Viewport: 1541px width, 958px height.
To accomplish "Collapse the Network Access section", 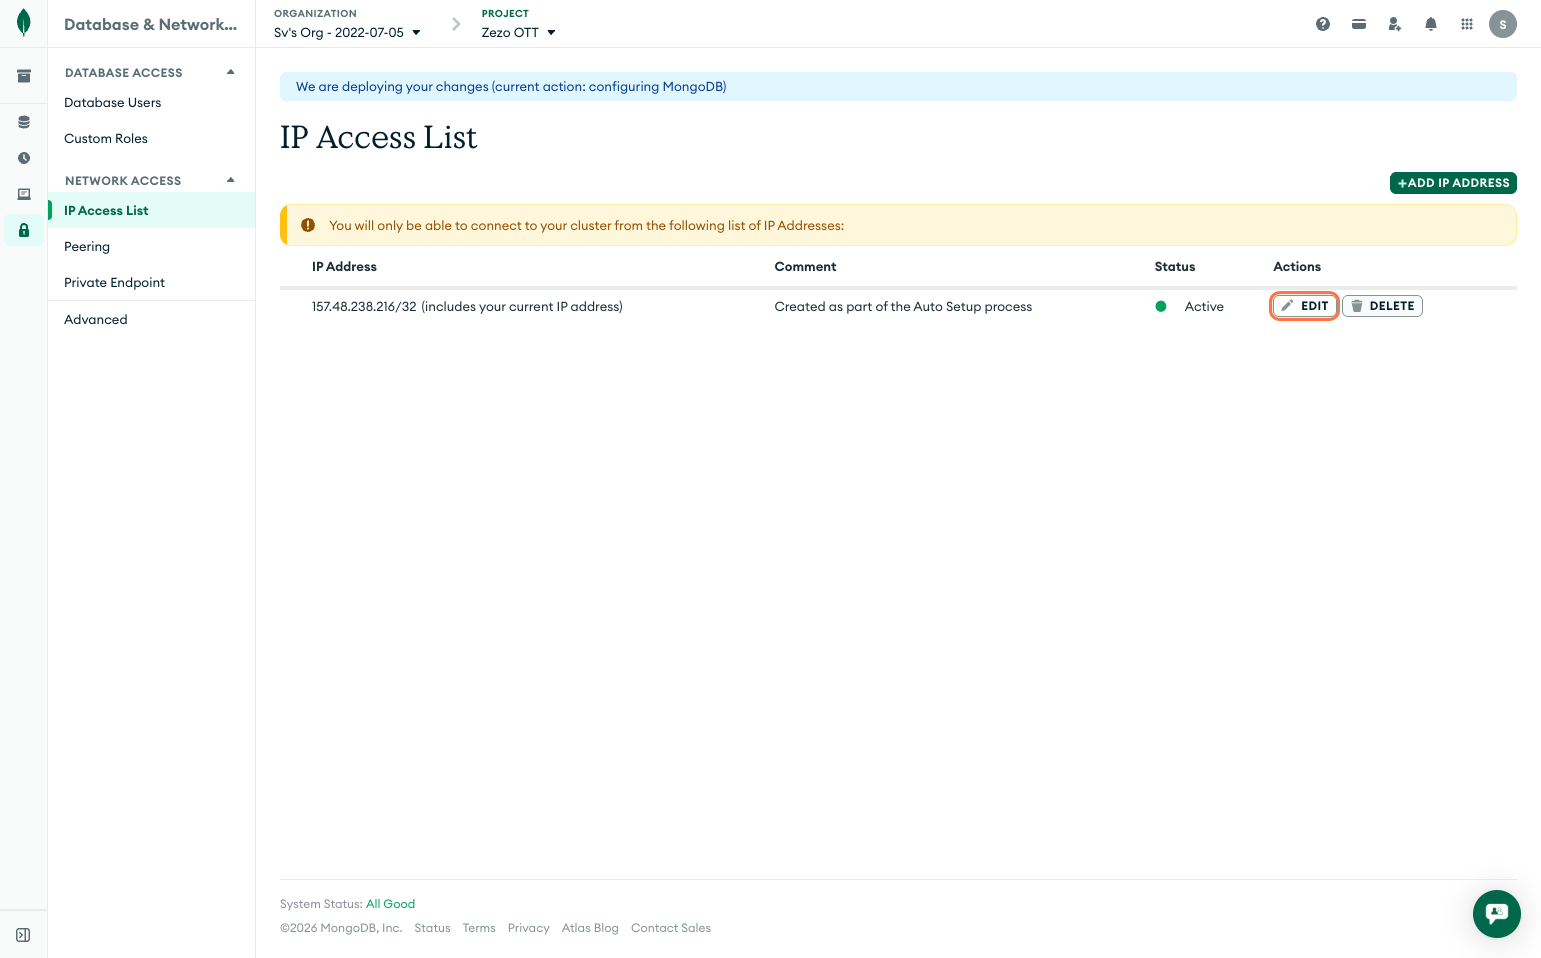I will pos(231,180).
